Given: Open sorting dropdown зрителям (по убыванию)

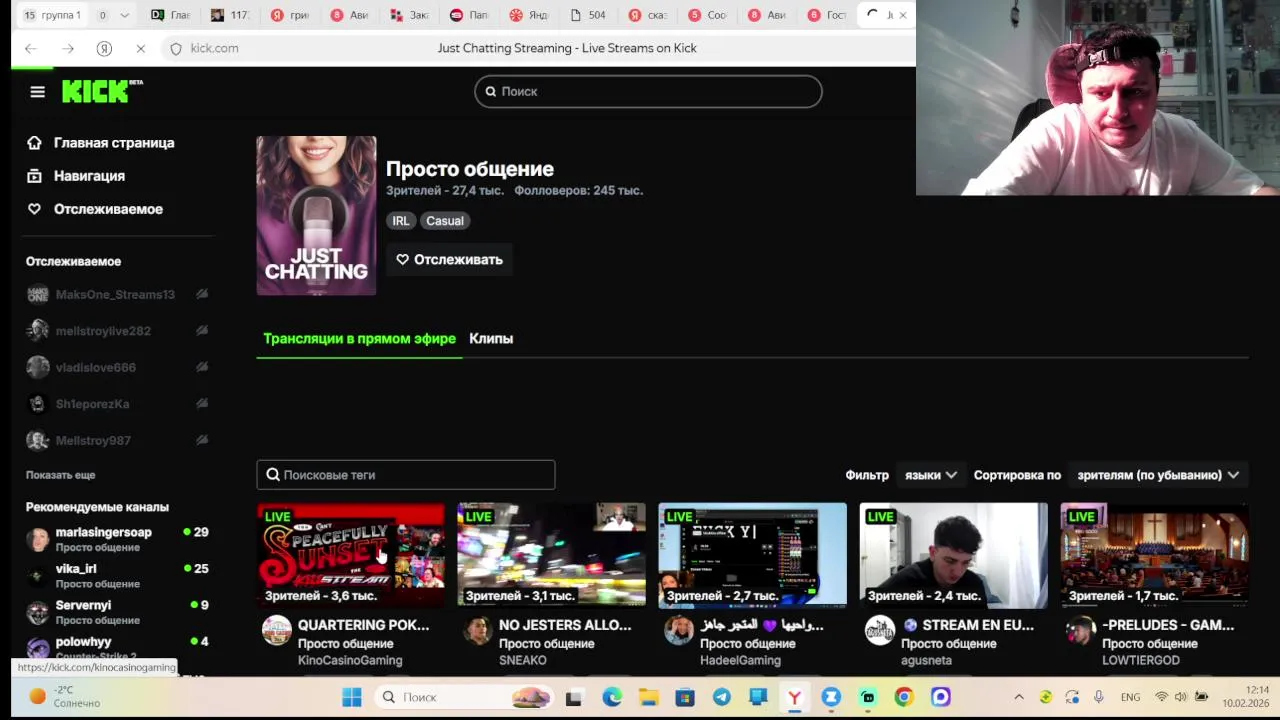Looking at the screenshot, I should point(1158,475).
